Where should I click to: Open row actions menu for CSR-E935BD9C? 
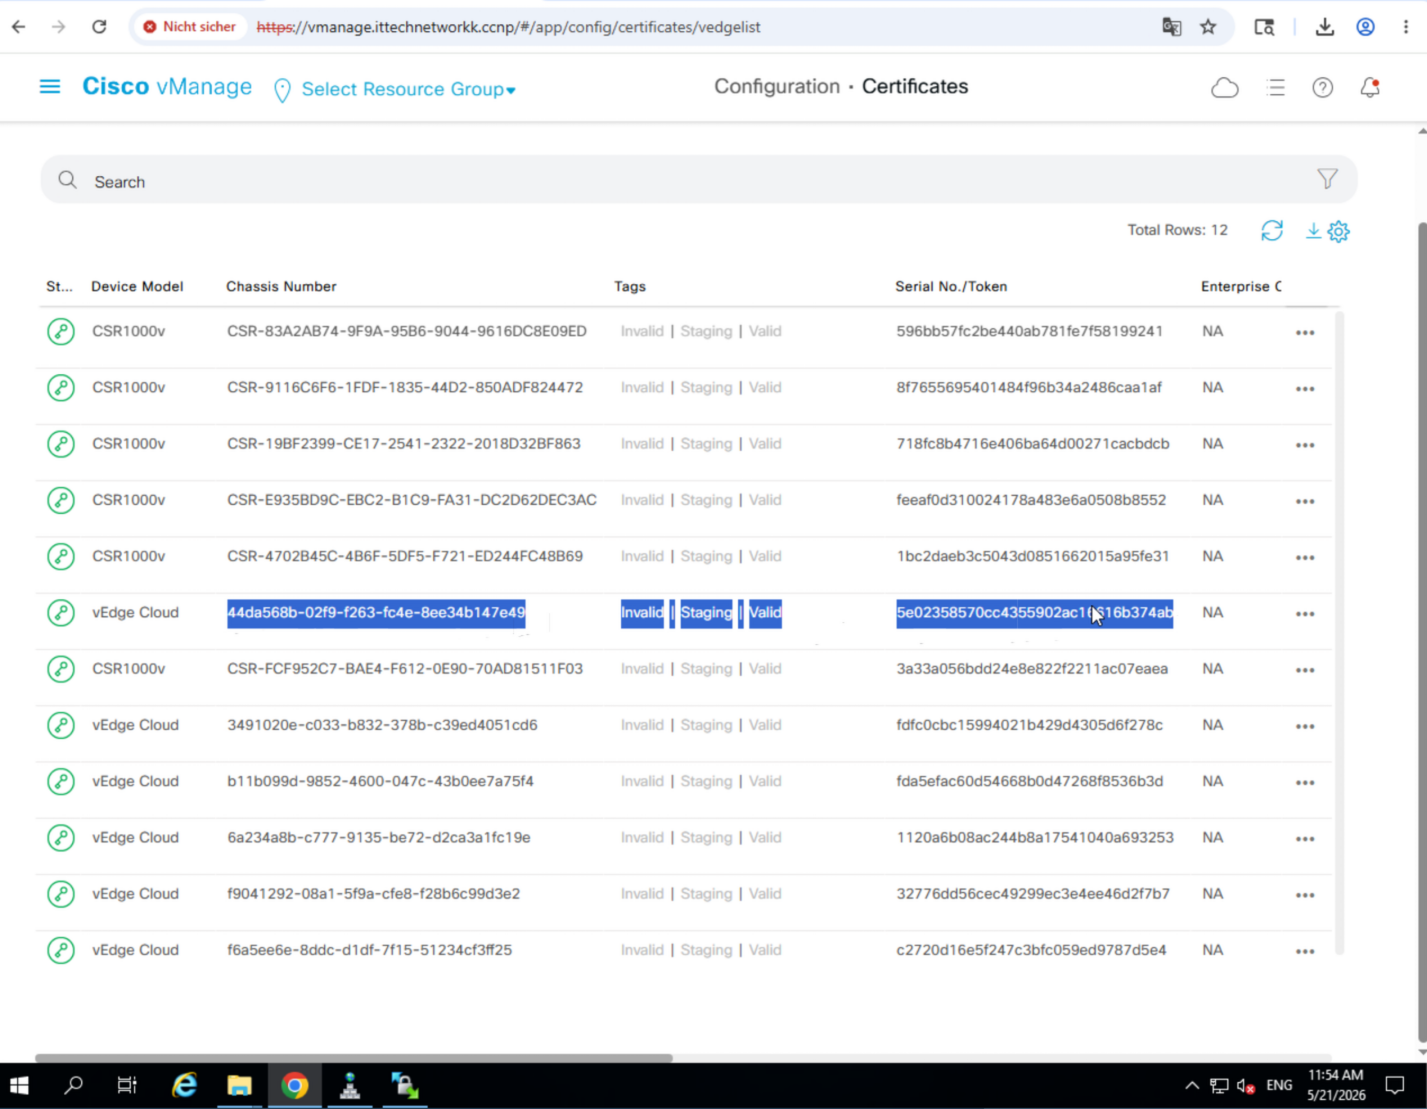point(1305,501)
